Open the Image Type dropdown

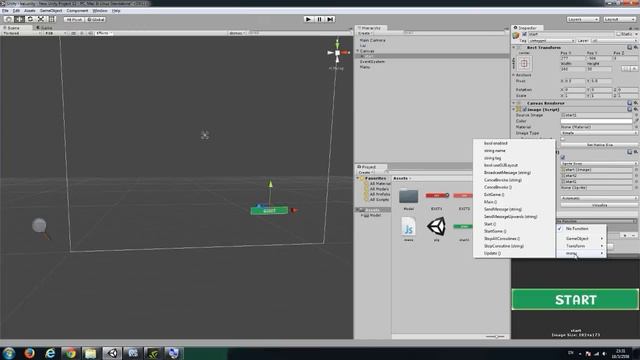(x=599, y=133)
